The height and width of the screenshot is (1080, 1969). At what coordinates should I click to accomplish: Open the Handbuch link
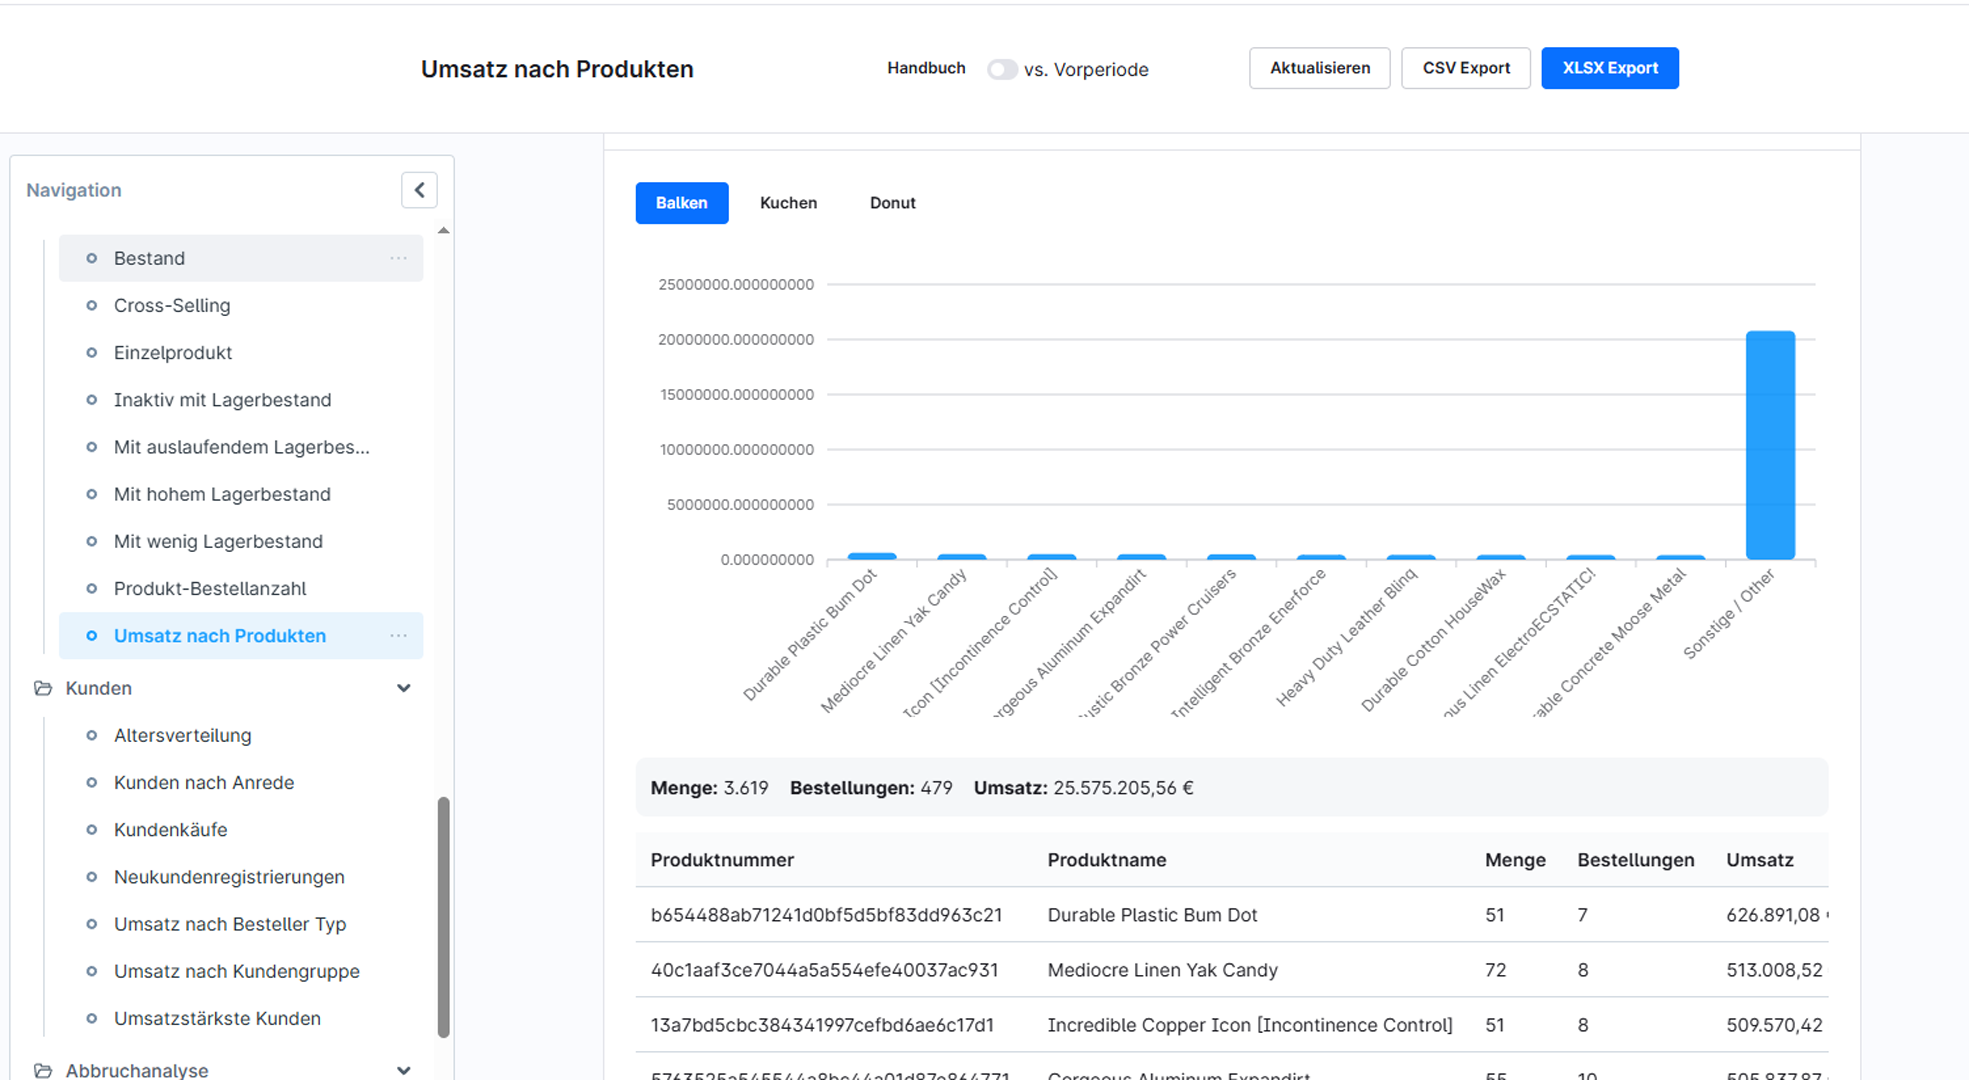tap(926, 68)
